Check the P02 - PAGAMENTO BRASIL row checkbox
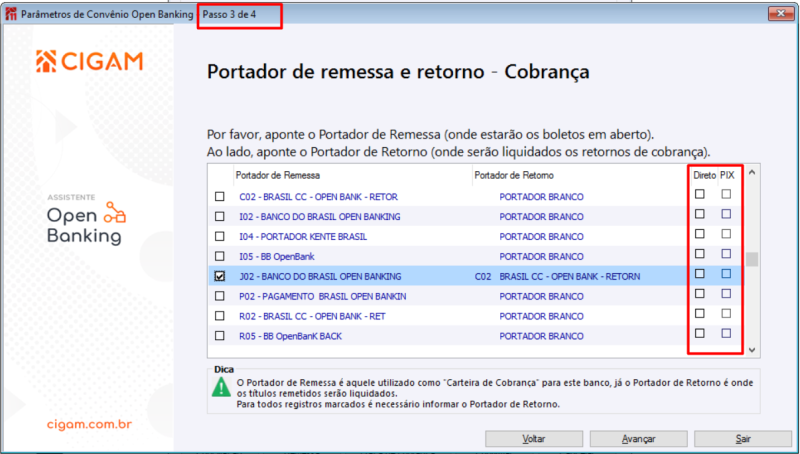Screen dimensions: 800x454 (x=219, y=296)
